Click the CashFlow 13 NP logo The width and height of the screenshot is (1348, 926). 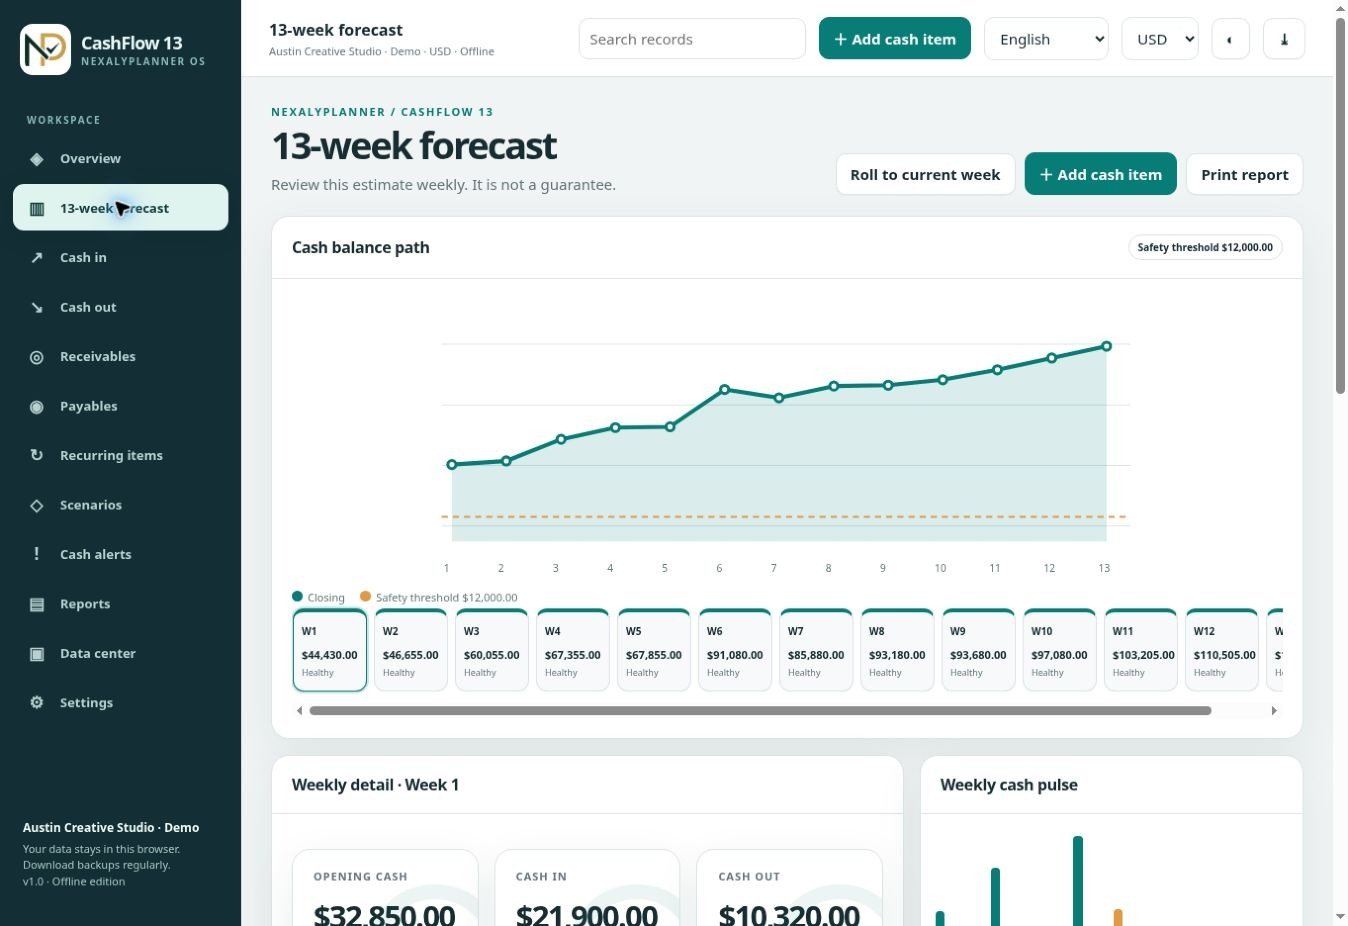tap(45, 49)
